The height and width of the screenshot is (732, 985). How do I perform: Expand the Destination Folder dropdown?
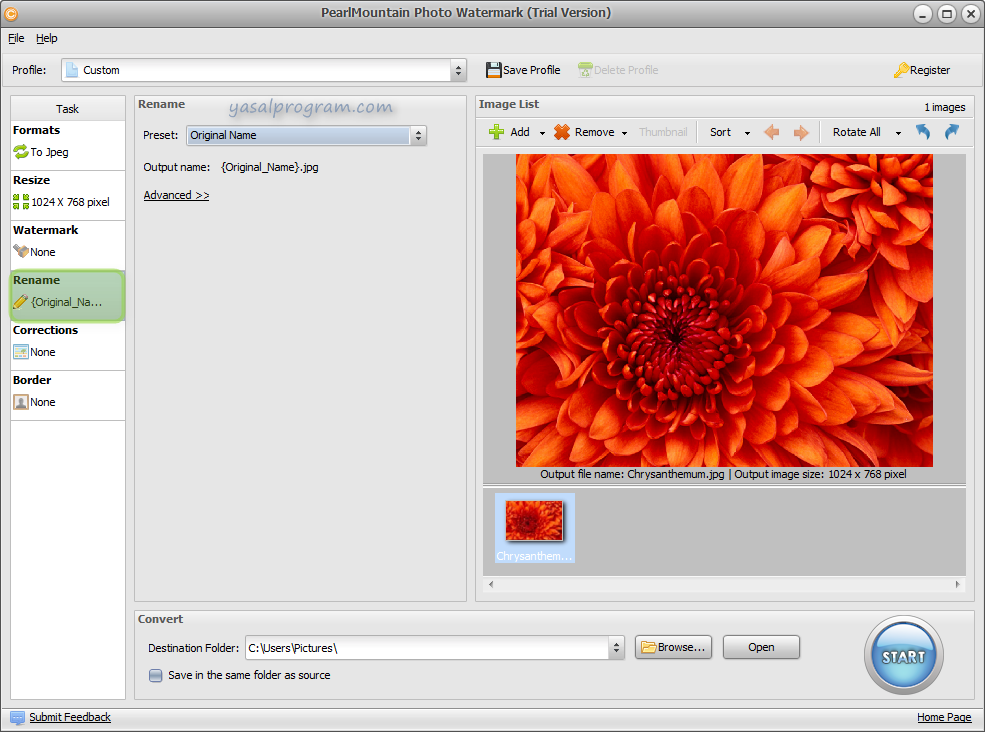[616, 648]
